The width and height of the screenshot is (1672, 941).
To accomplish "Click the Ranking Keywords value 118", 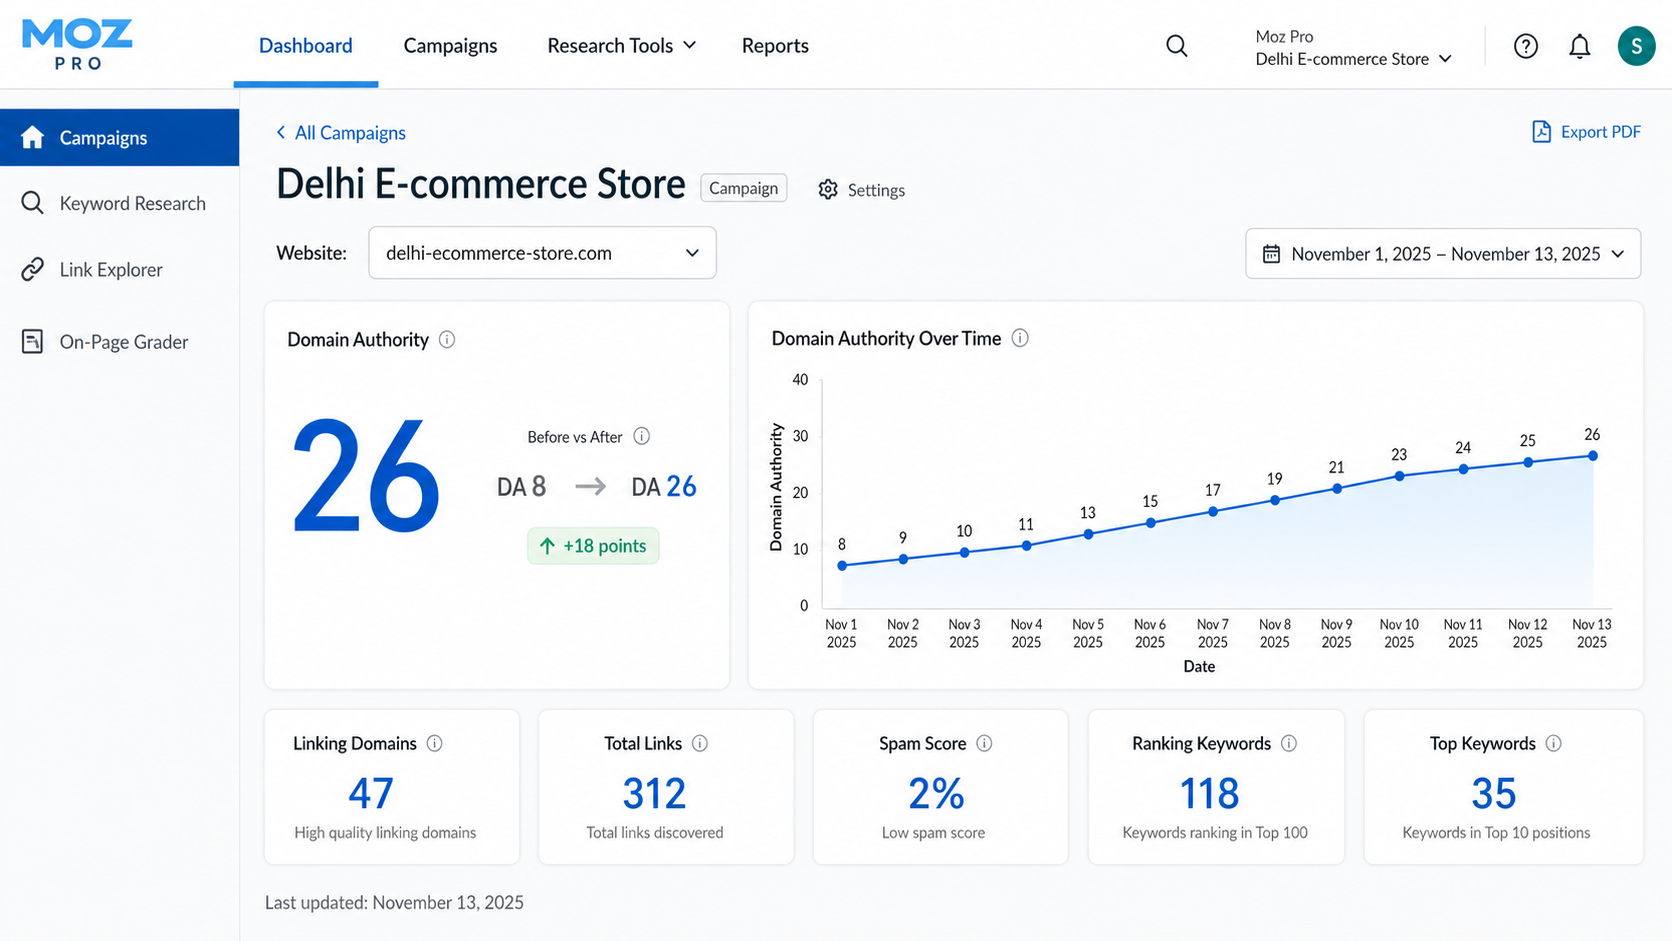I will pos(1210,794).
